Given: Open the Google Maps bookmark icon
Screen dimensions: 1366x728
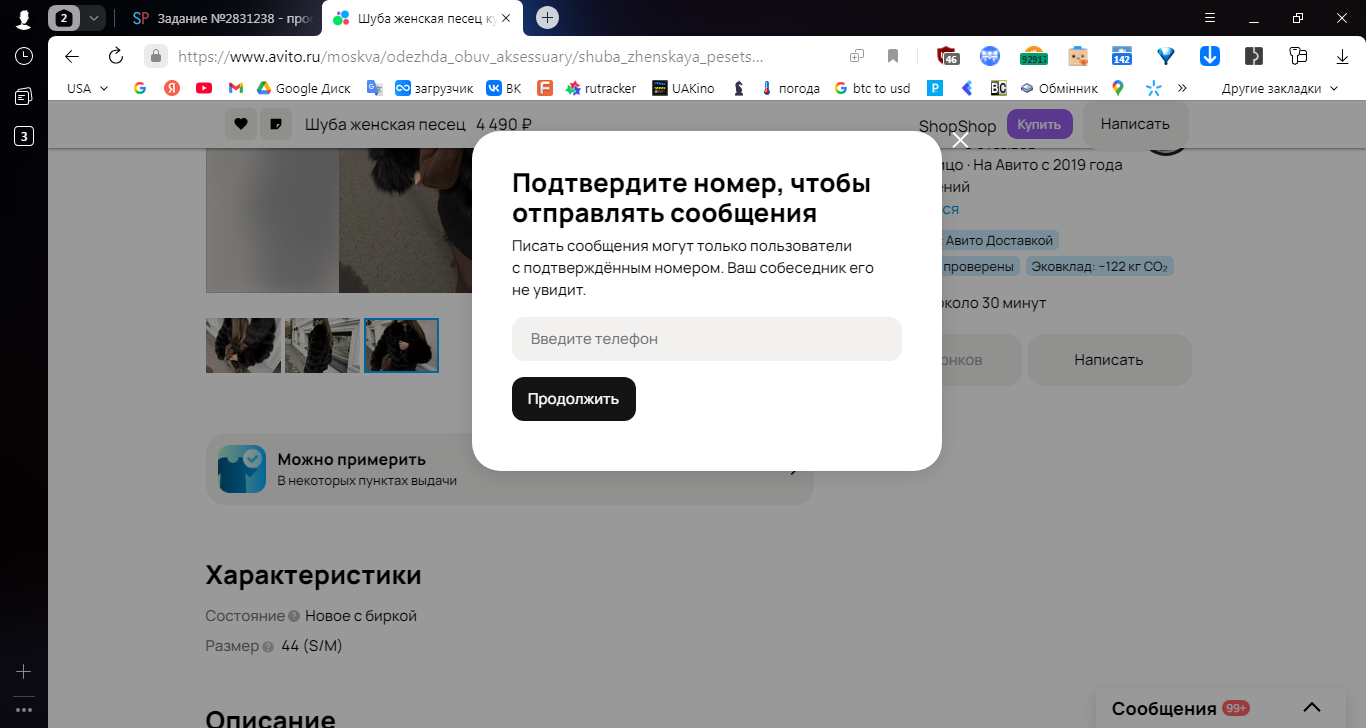Looking at the screenshot, I should [x=1118, y=88].
